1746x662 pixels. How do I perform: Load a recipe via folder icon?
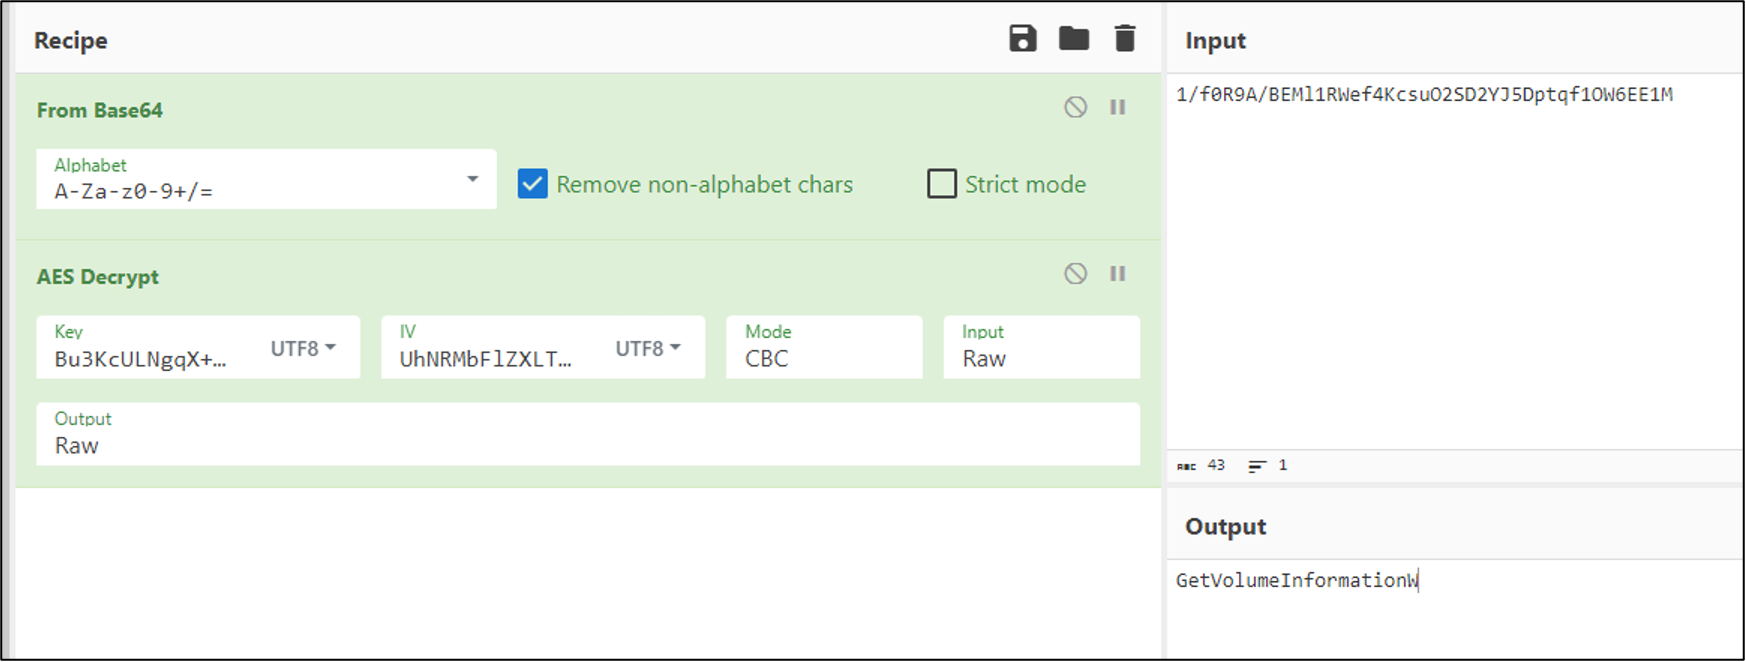pos(1074,39)
